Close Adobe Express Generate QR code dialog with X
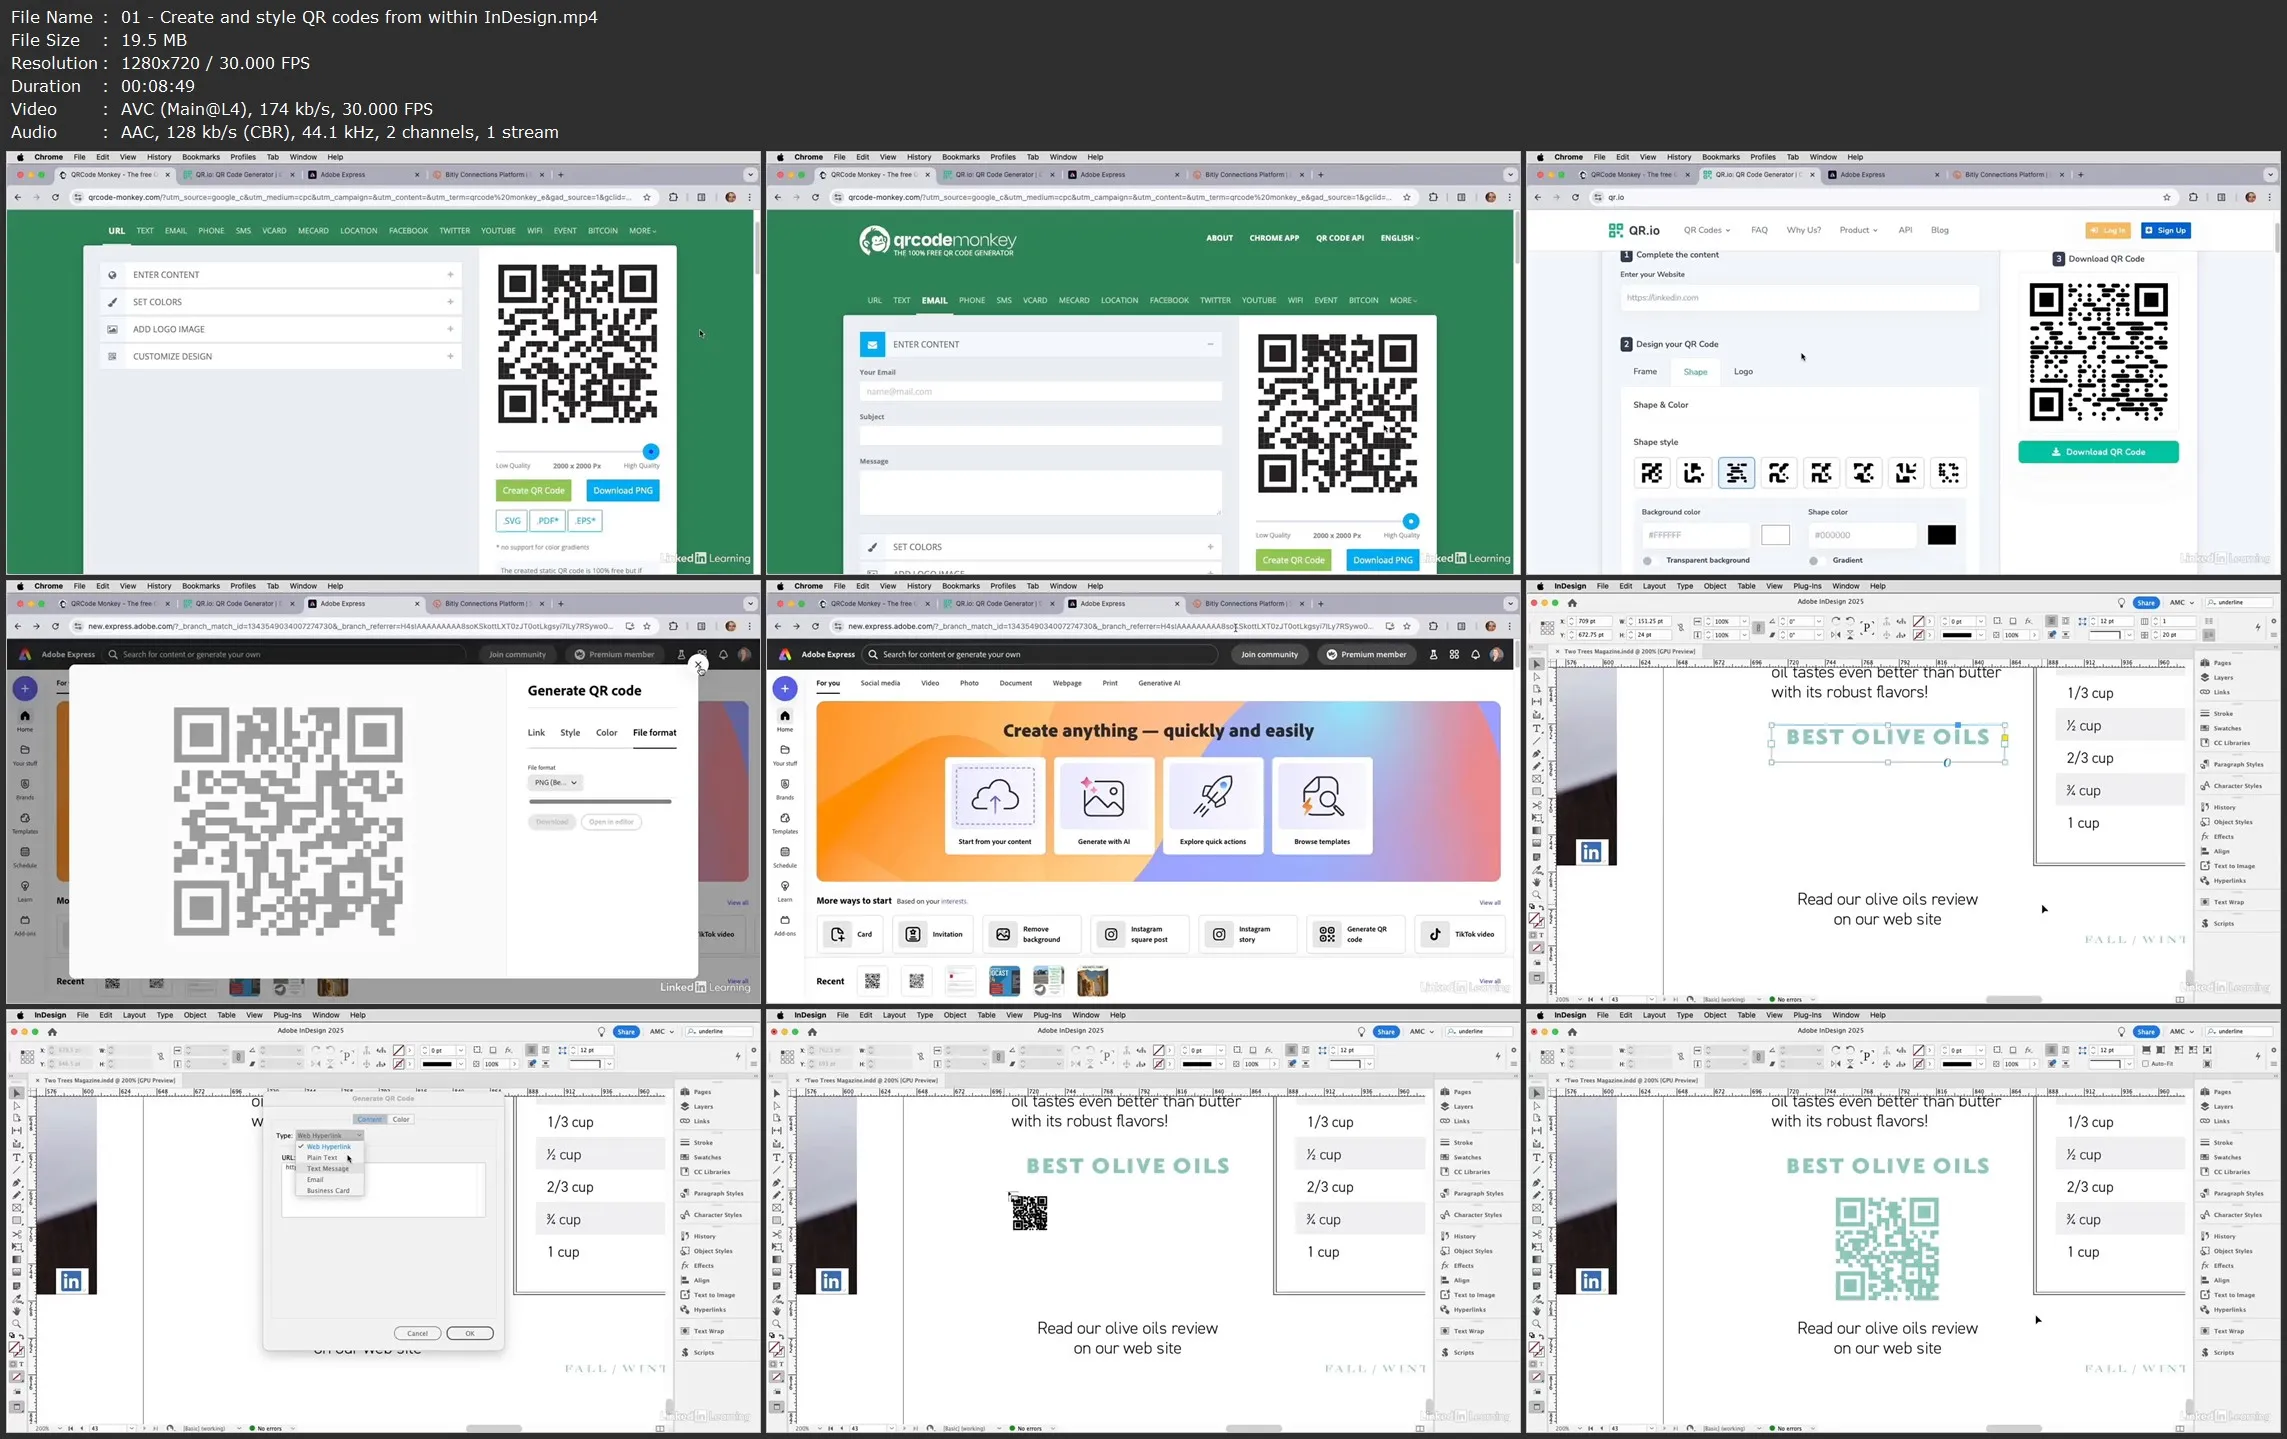 [x=698, y=665]
